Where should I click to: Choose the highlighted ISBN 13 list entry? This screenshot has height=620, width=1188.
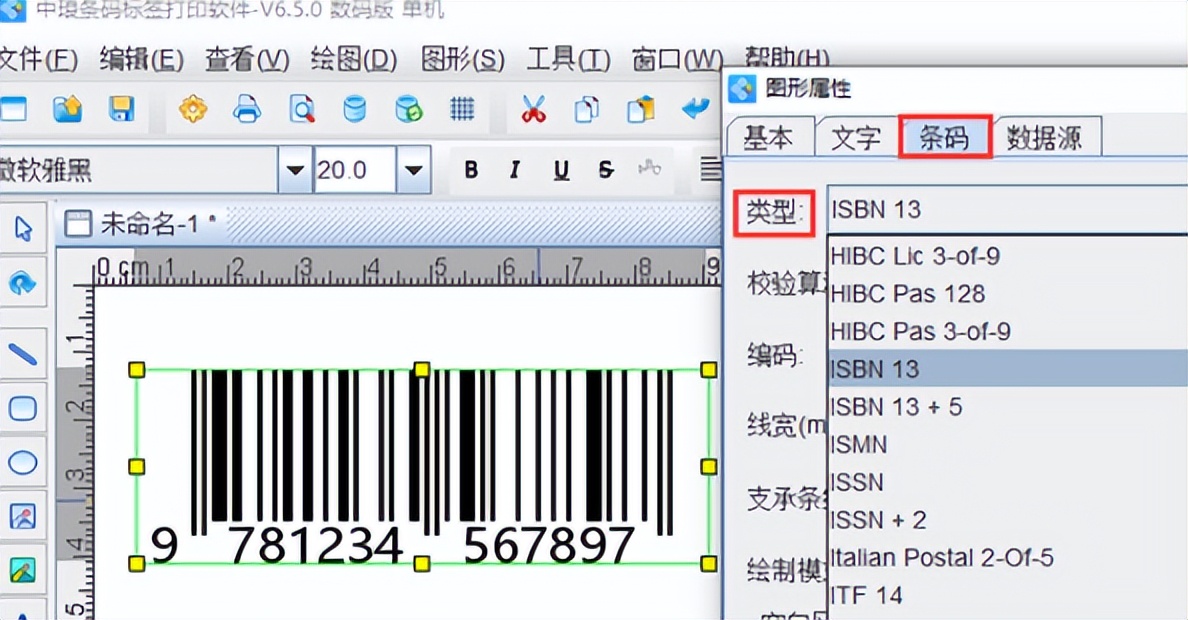tap(1008, 368)
